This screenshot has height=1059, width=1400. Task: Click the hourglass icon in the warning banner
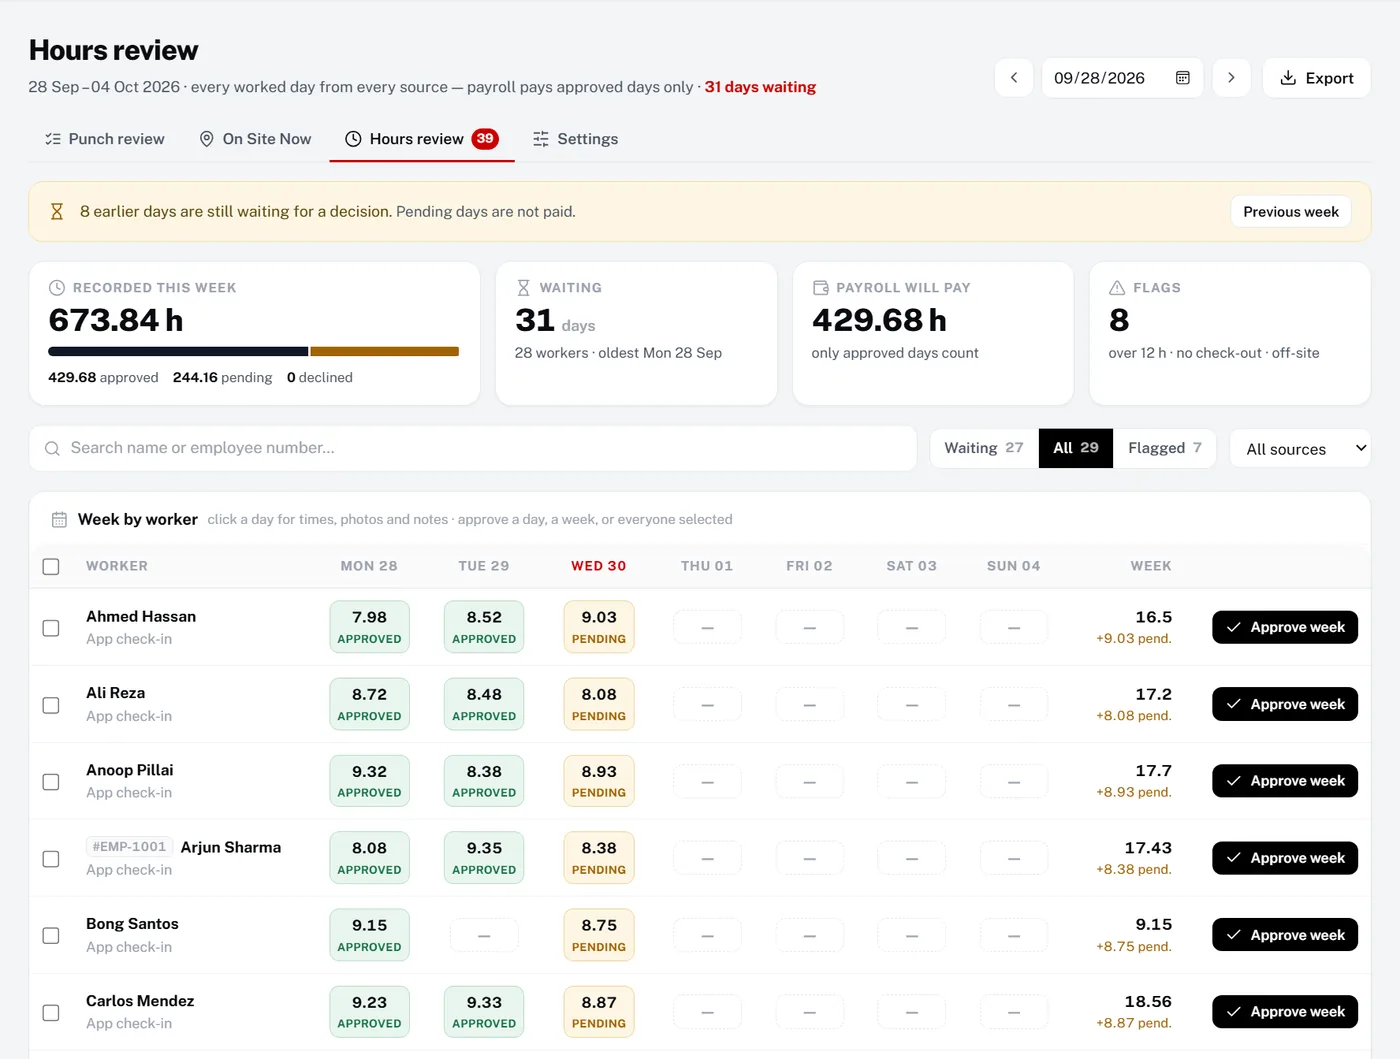[57, 212]
